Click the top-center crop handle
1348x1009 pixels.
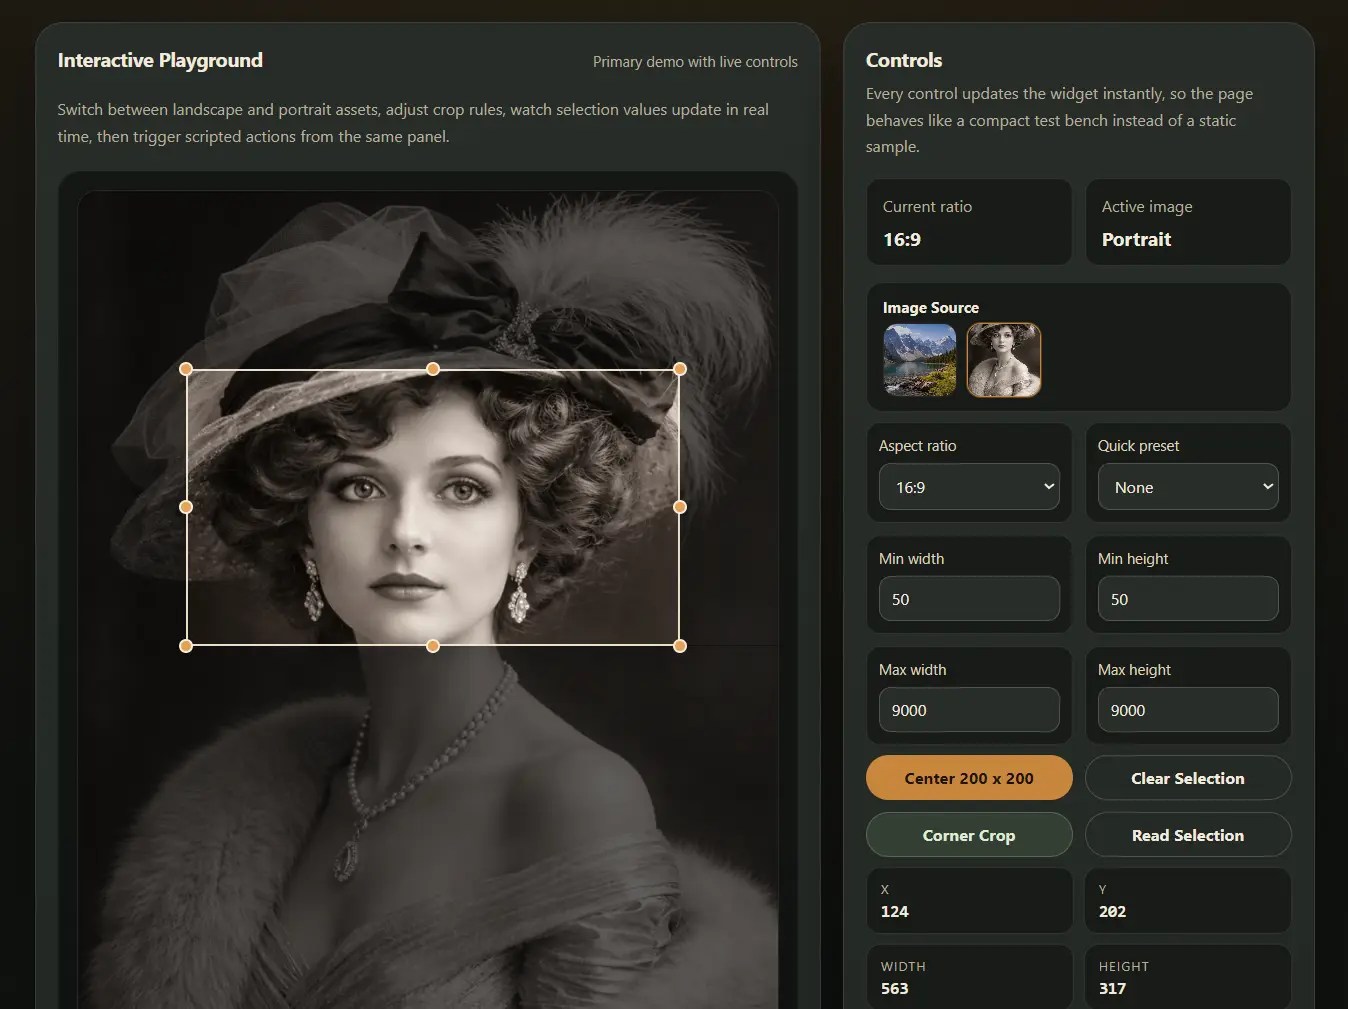(x=433, y=368)
